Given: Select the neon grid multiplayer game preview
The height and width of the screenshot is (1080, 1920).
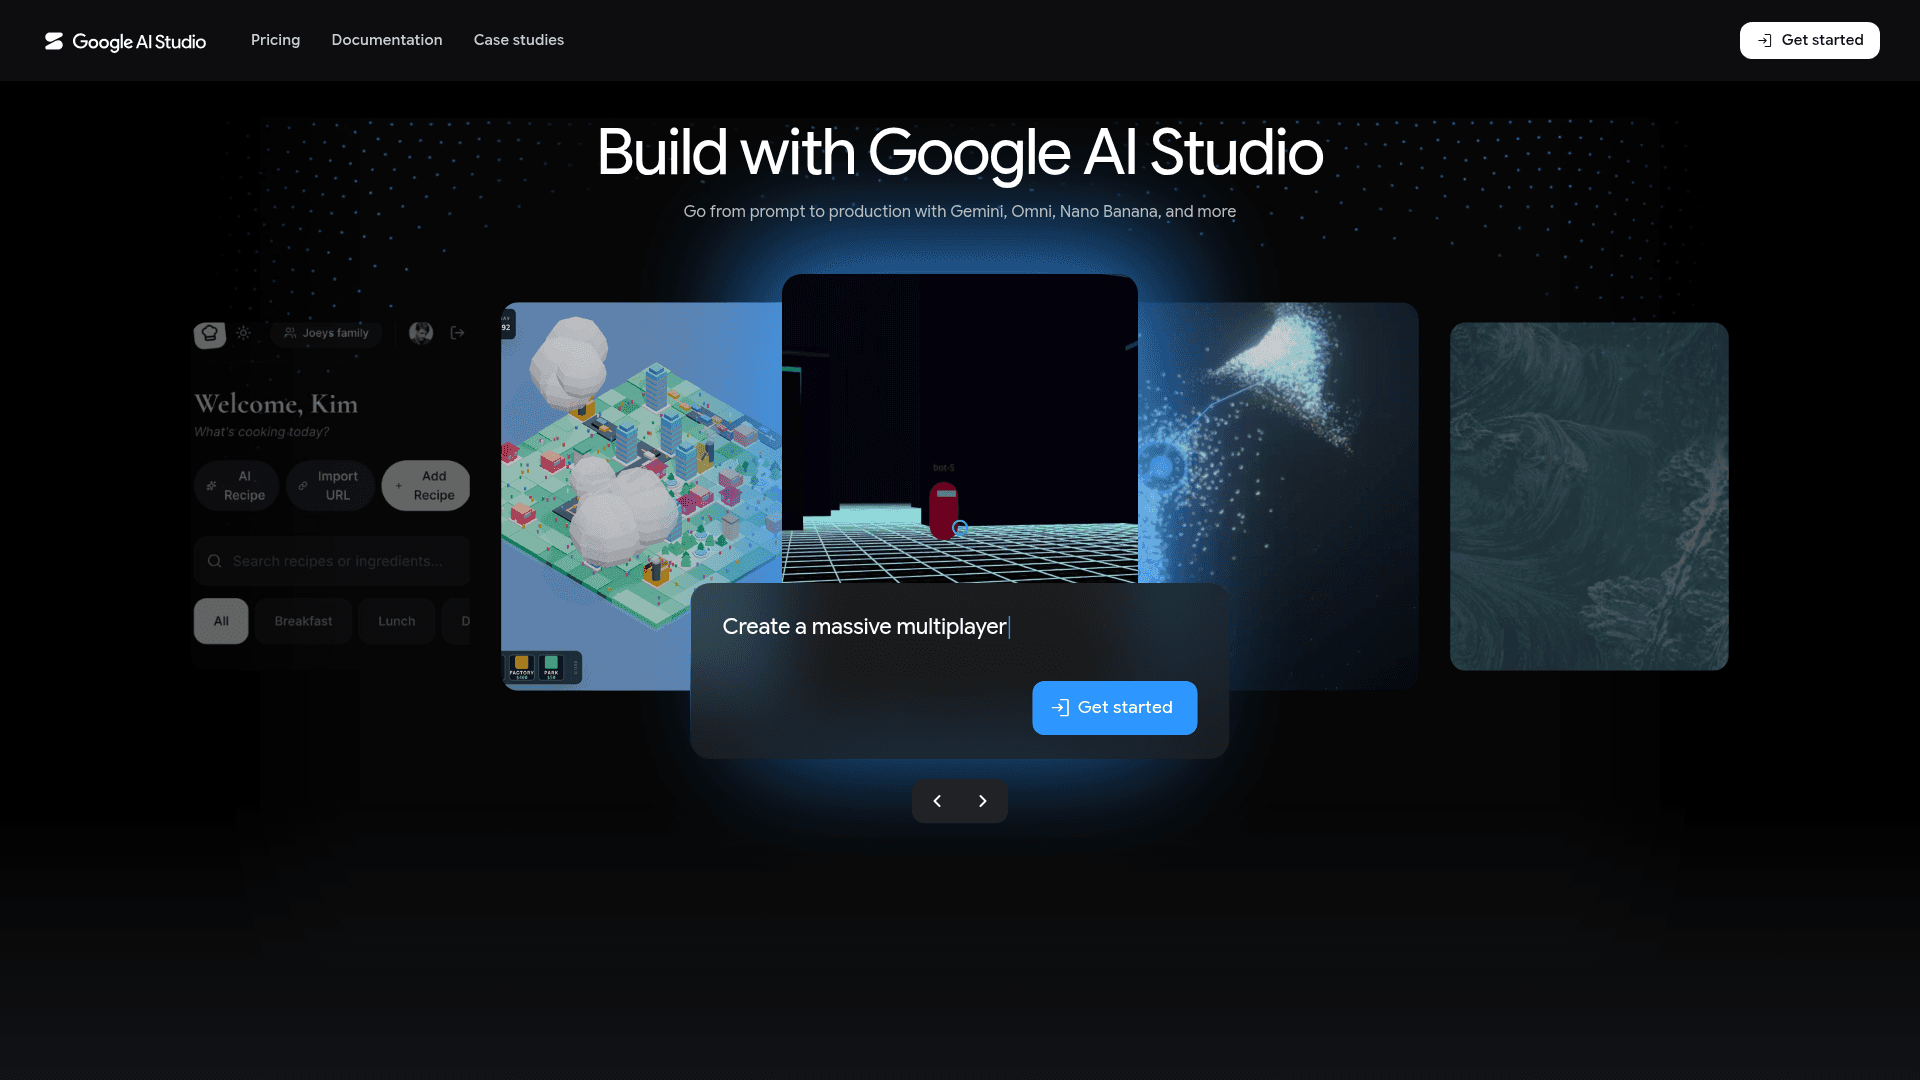Looking at the screenshot, I should tap(960, 428).
